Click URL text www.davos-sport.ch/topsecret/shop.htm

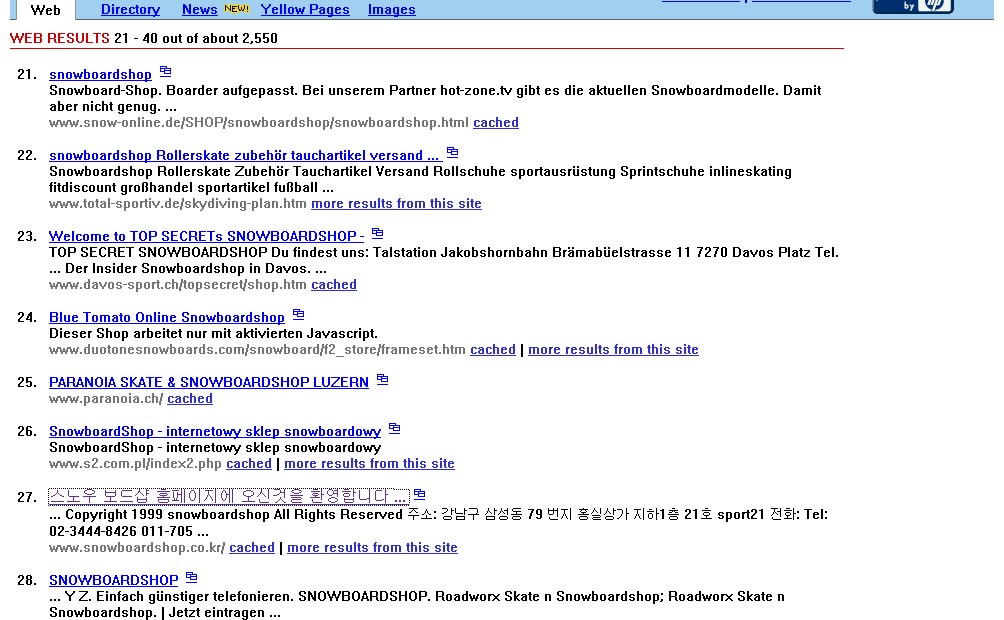pos(178,284)
